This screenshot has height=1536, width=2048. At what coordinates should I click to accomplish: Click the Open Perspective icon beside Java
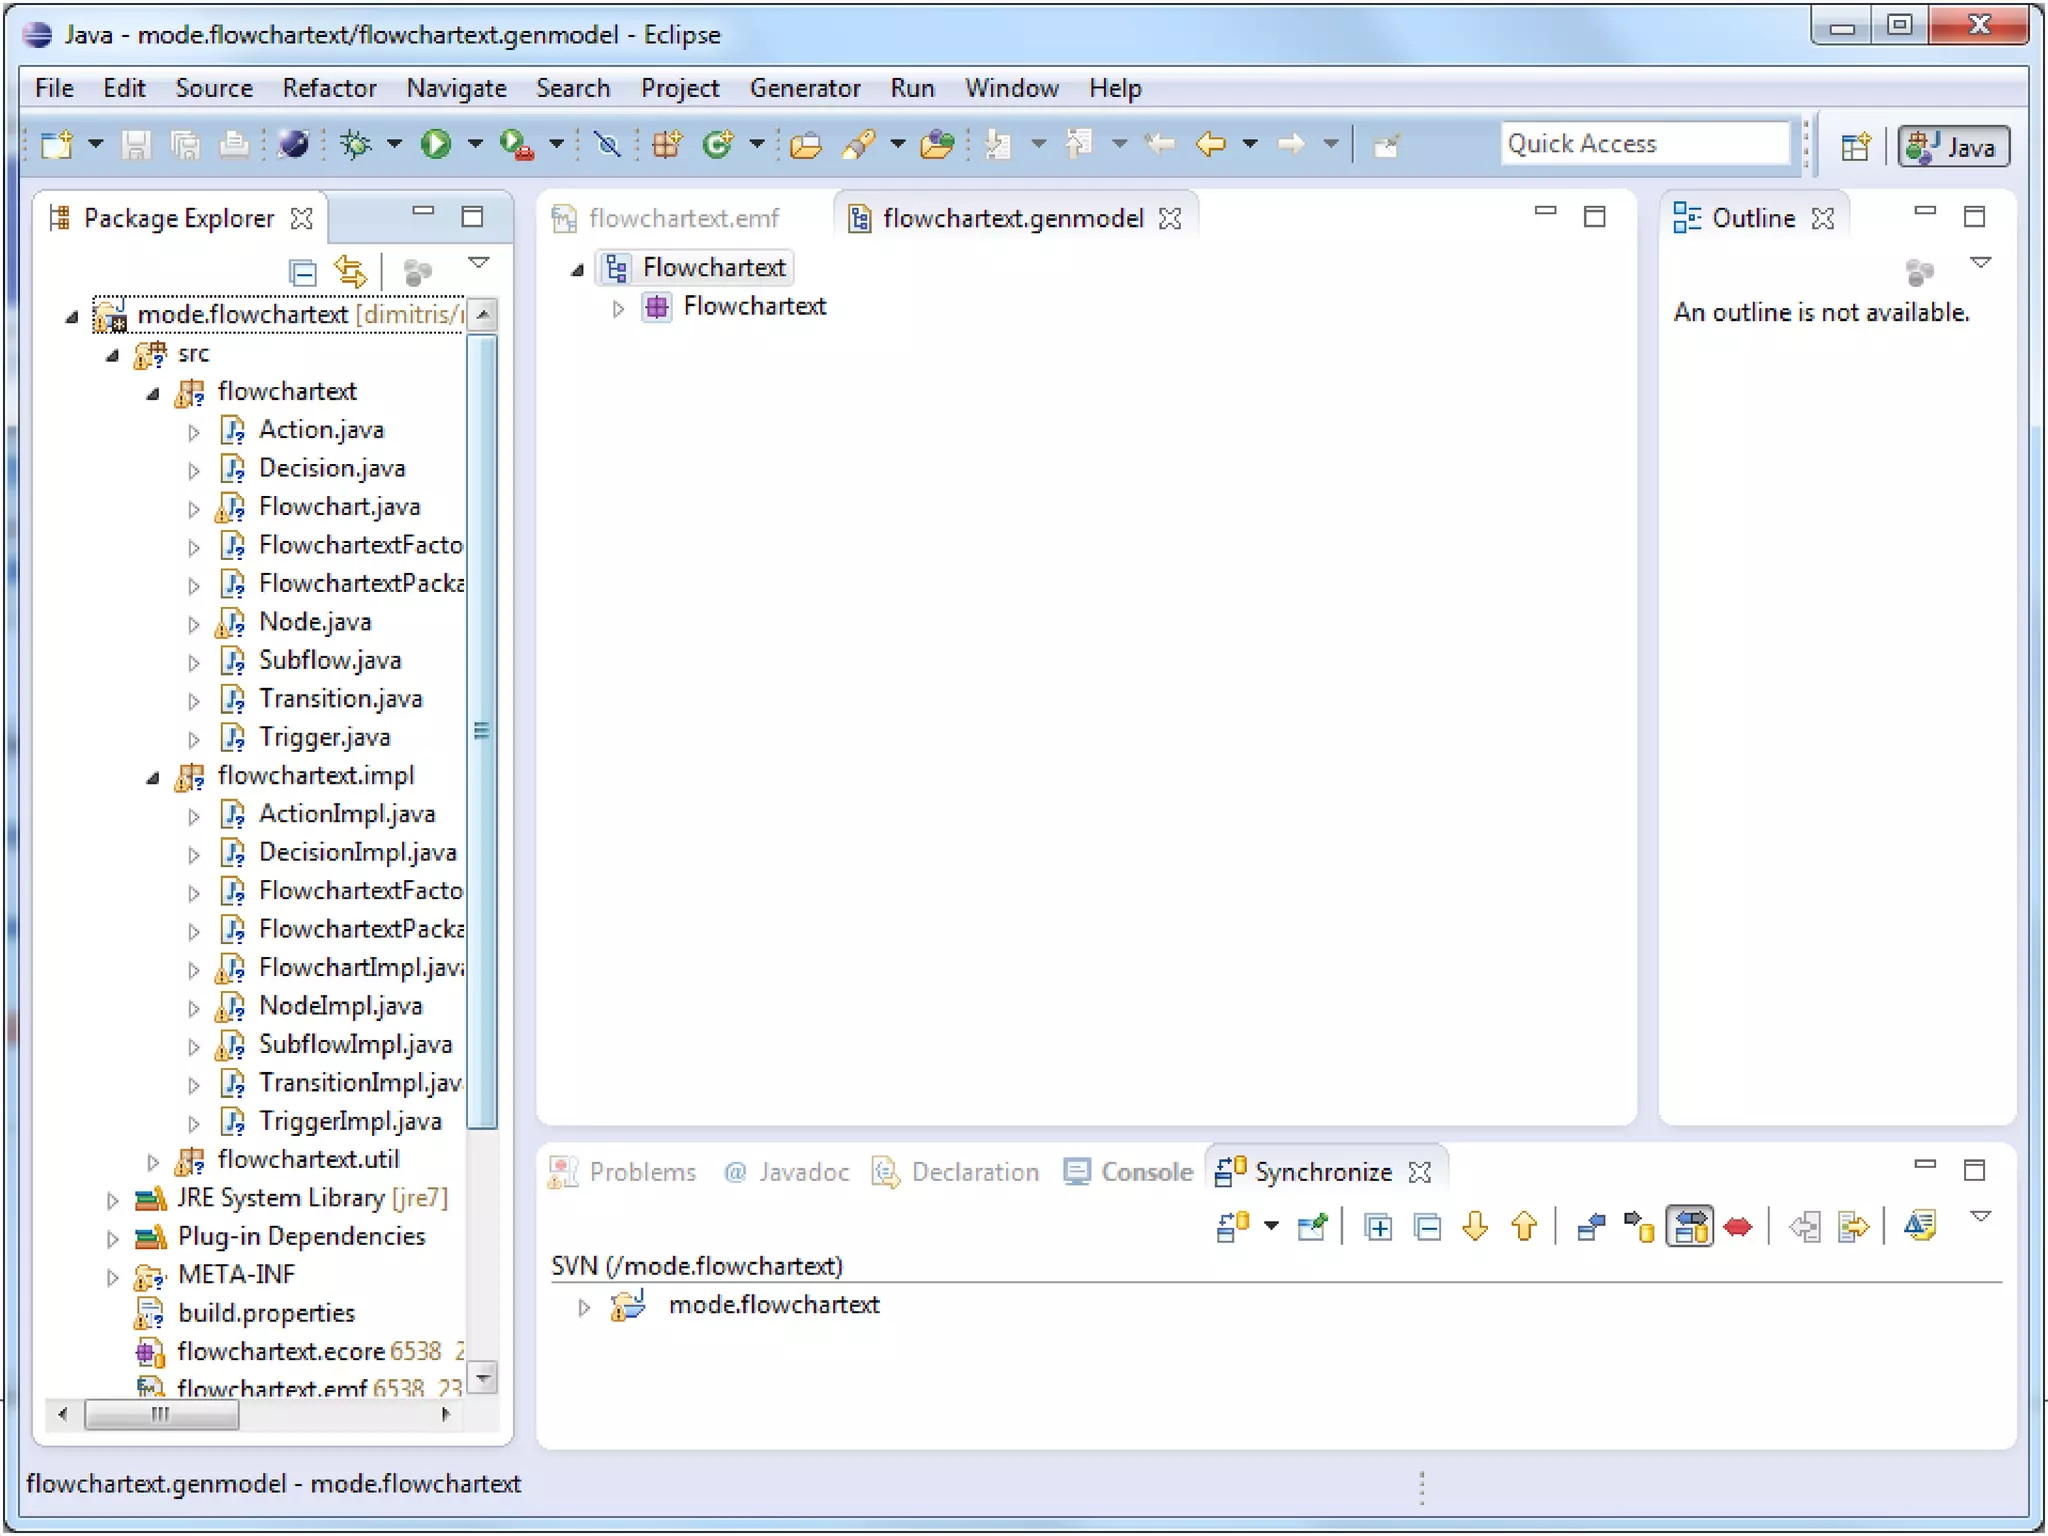click(1855, 147)
